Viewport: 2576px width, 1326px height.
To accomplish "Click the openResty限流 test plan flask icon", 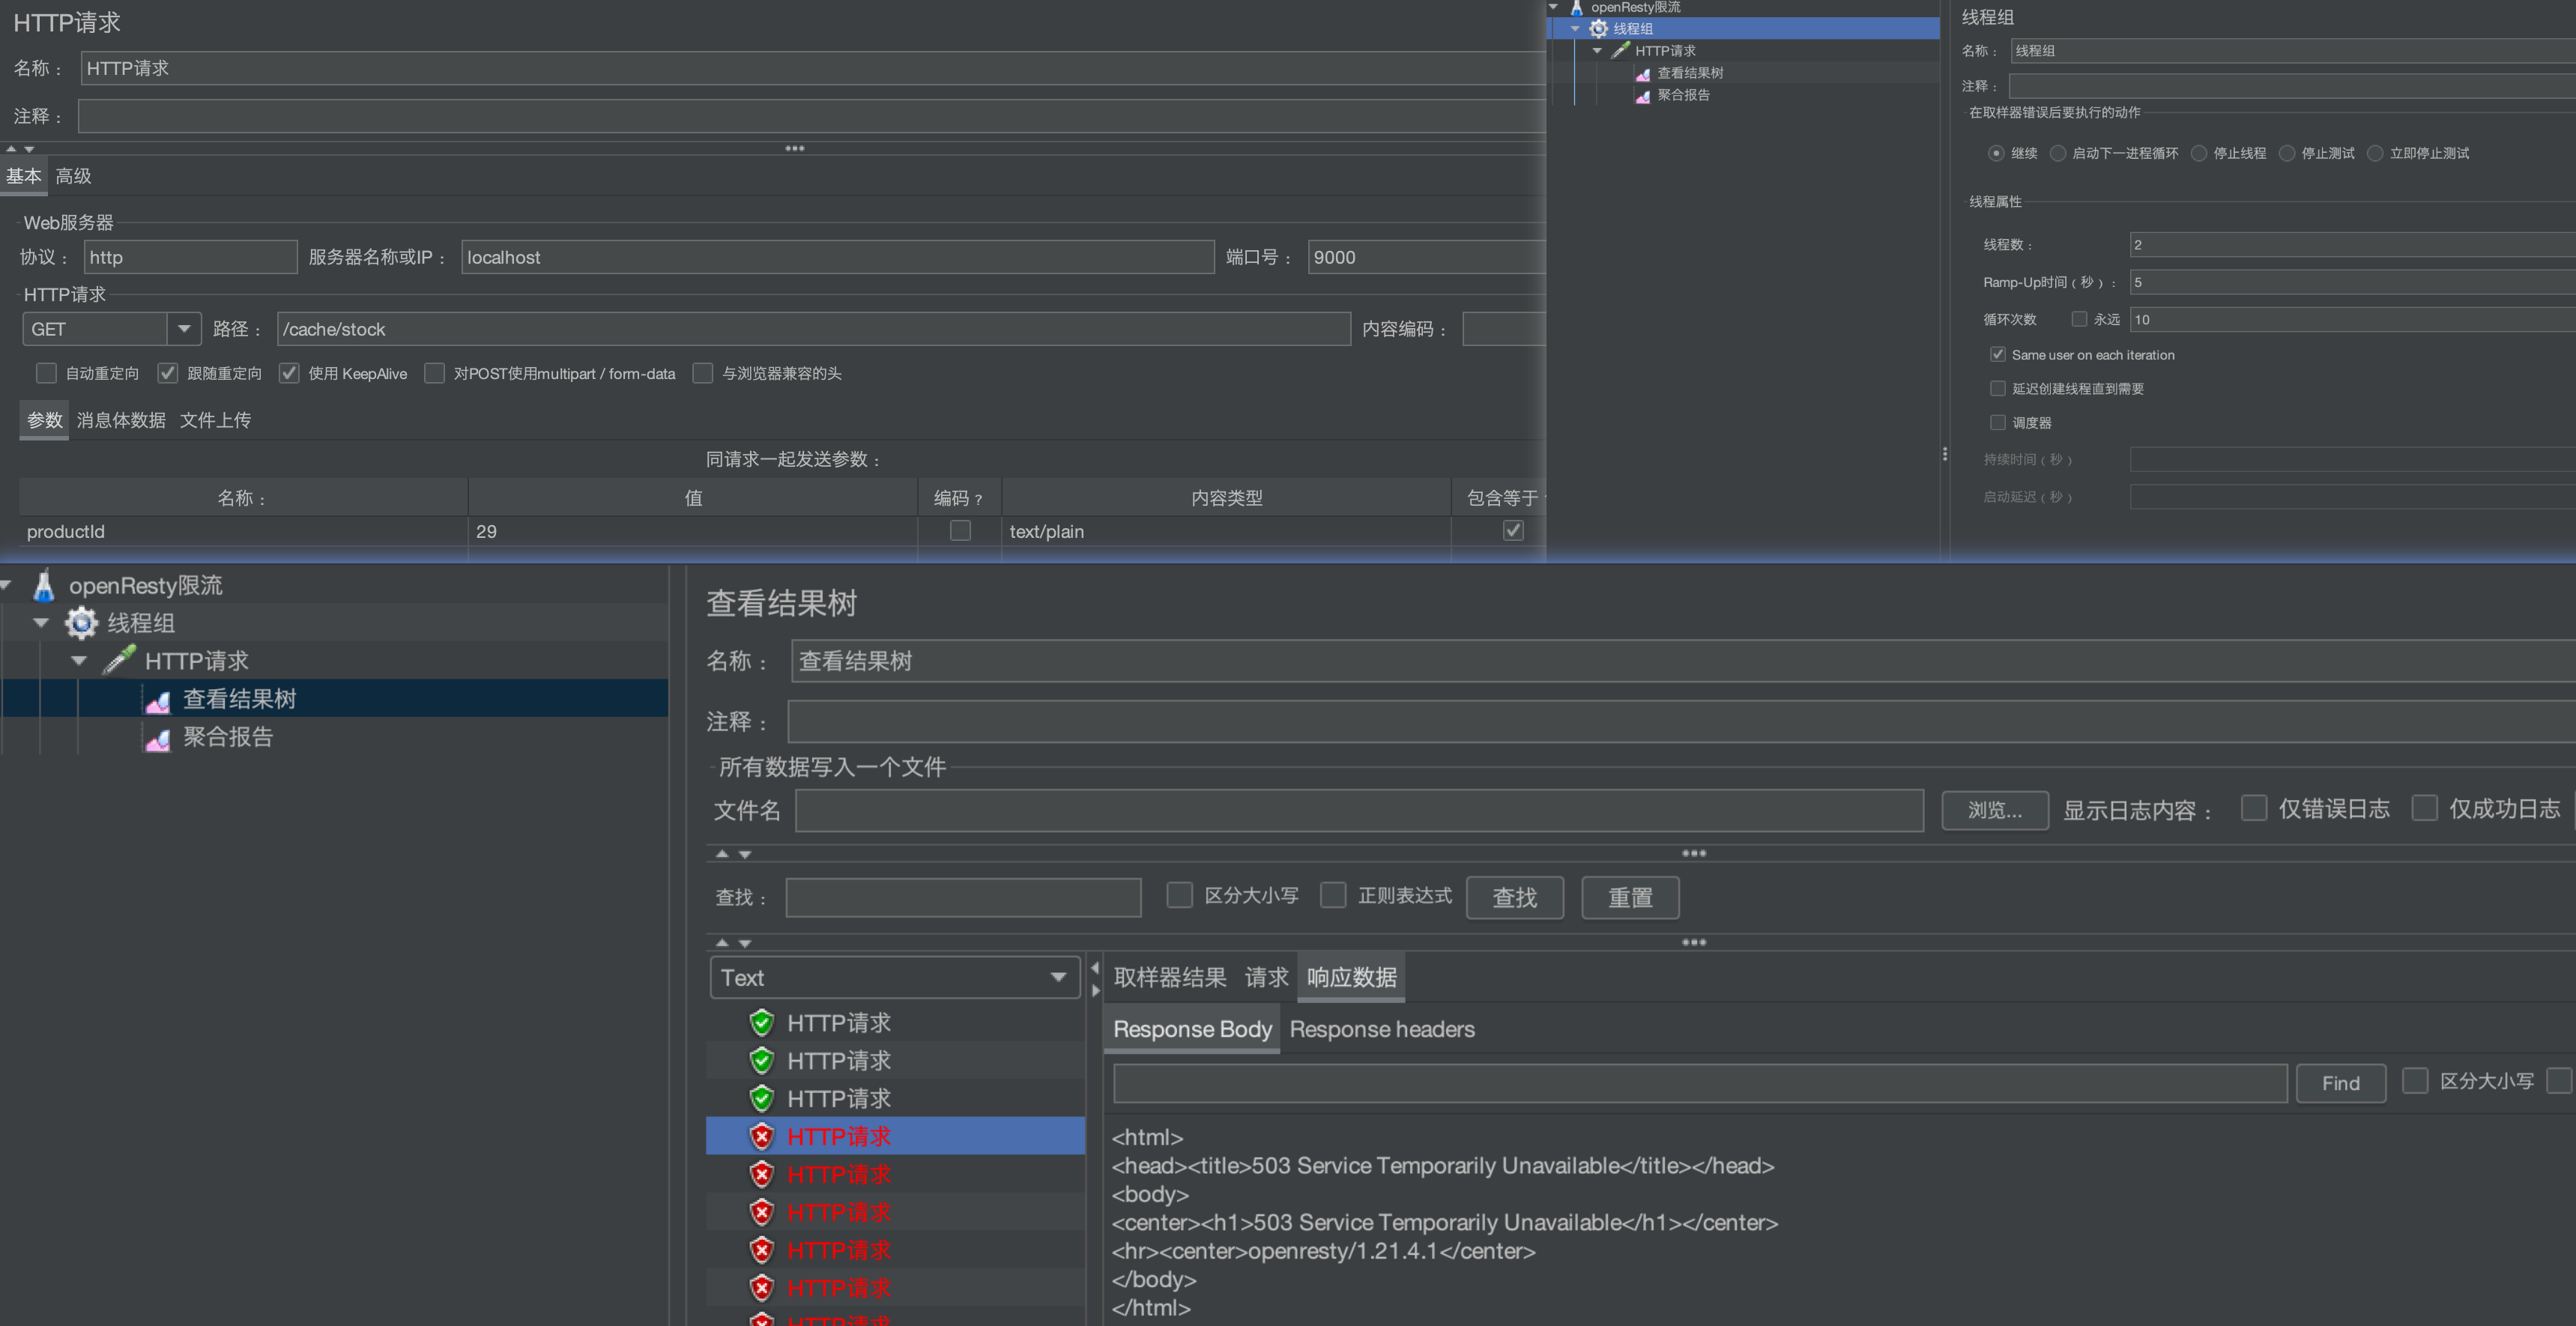I will (x=43, y=586).
